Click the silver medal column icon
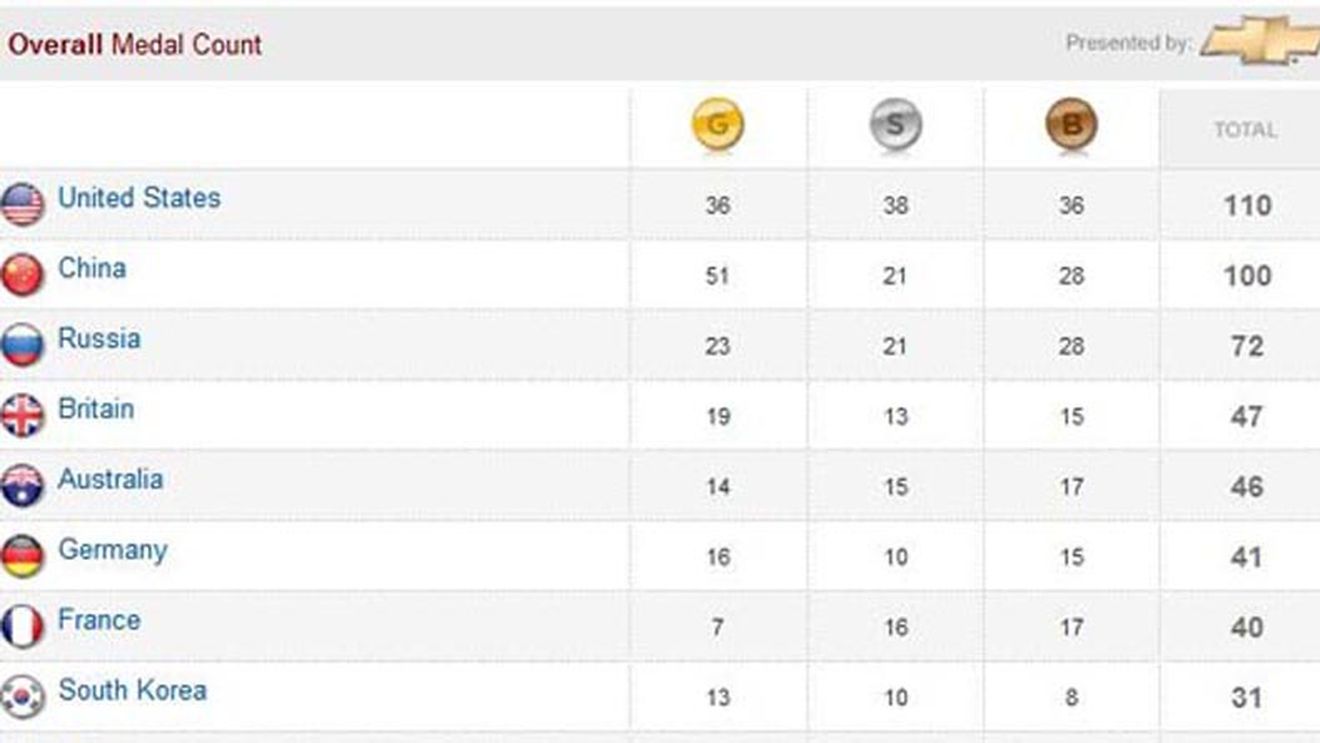Image resolution: width=1320 pixels, height=743 pixels. tap(895, 126)
